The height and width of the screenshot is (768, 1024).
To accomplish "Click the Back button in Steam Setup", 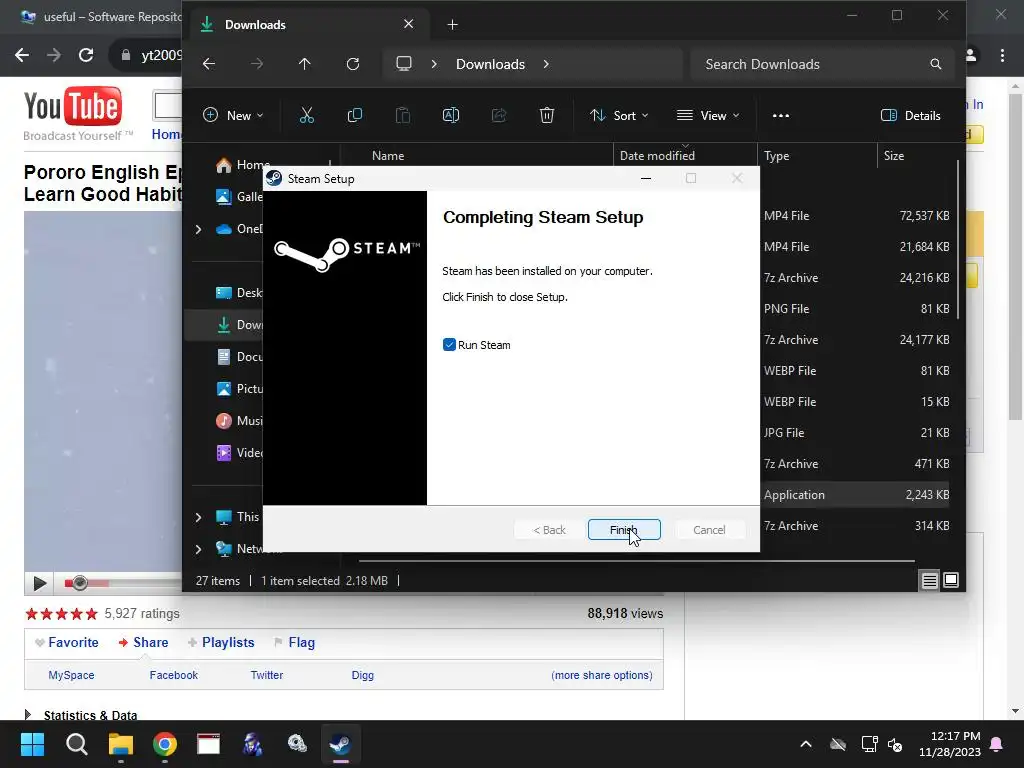I will point(549,530).
